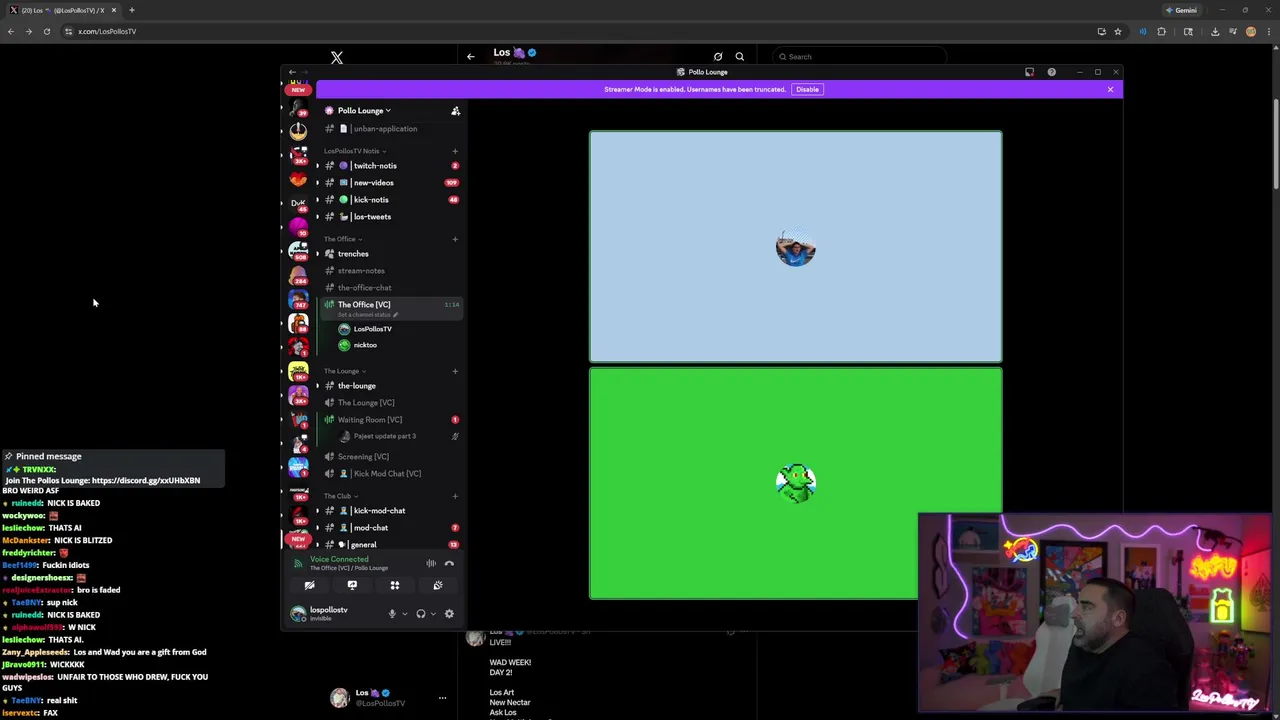
Task: Bookmark page with Chrome star icon
Action: (1118, 31)
